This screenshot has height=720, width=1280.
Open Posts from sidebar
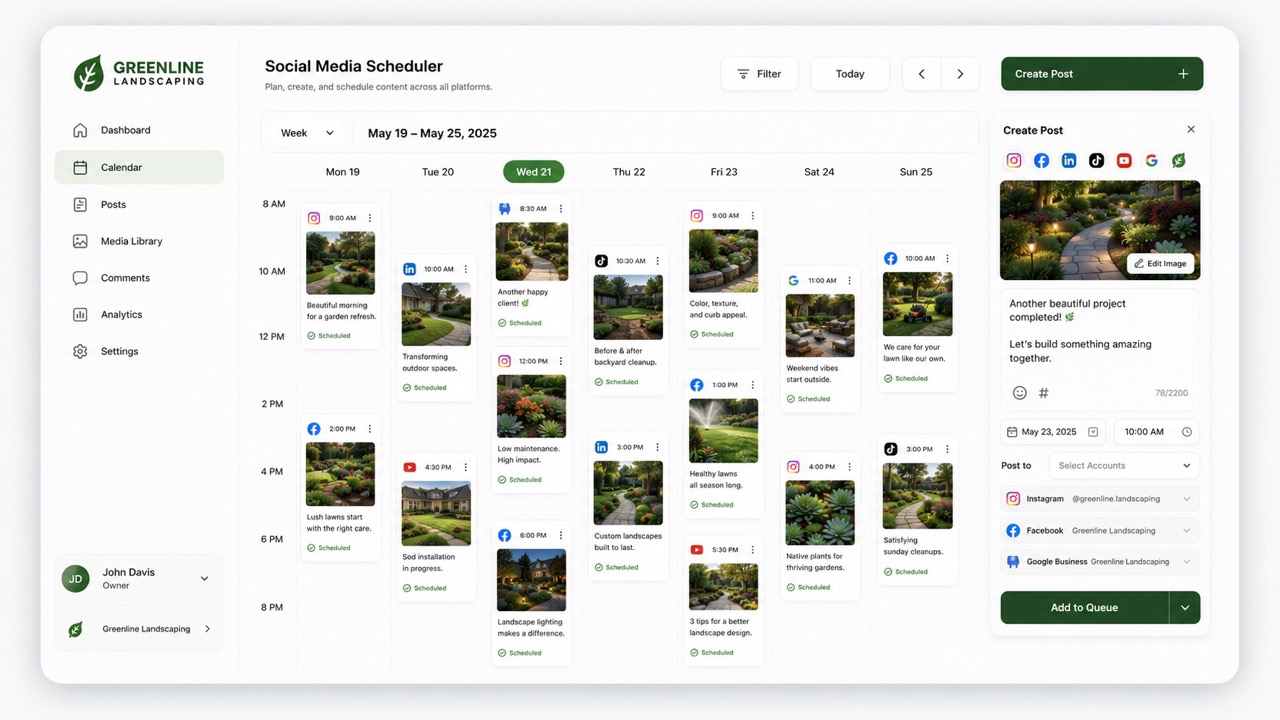point(139,204)
